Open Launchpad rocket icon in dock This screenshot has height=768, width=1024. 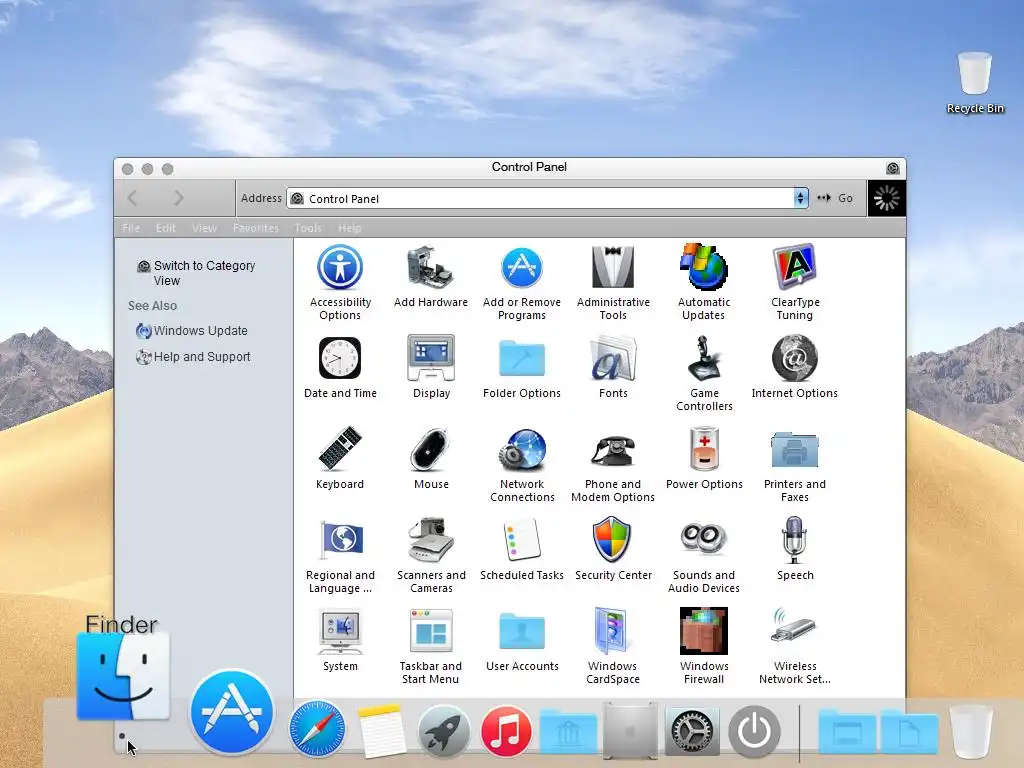pos(443,731)
